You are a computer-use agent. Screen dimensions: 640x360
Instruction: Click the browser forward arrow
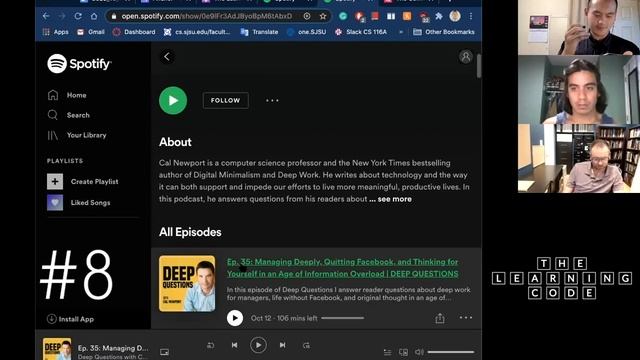(x=62, y=16)
